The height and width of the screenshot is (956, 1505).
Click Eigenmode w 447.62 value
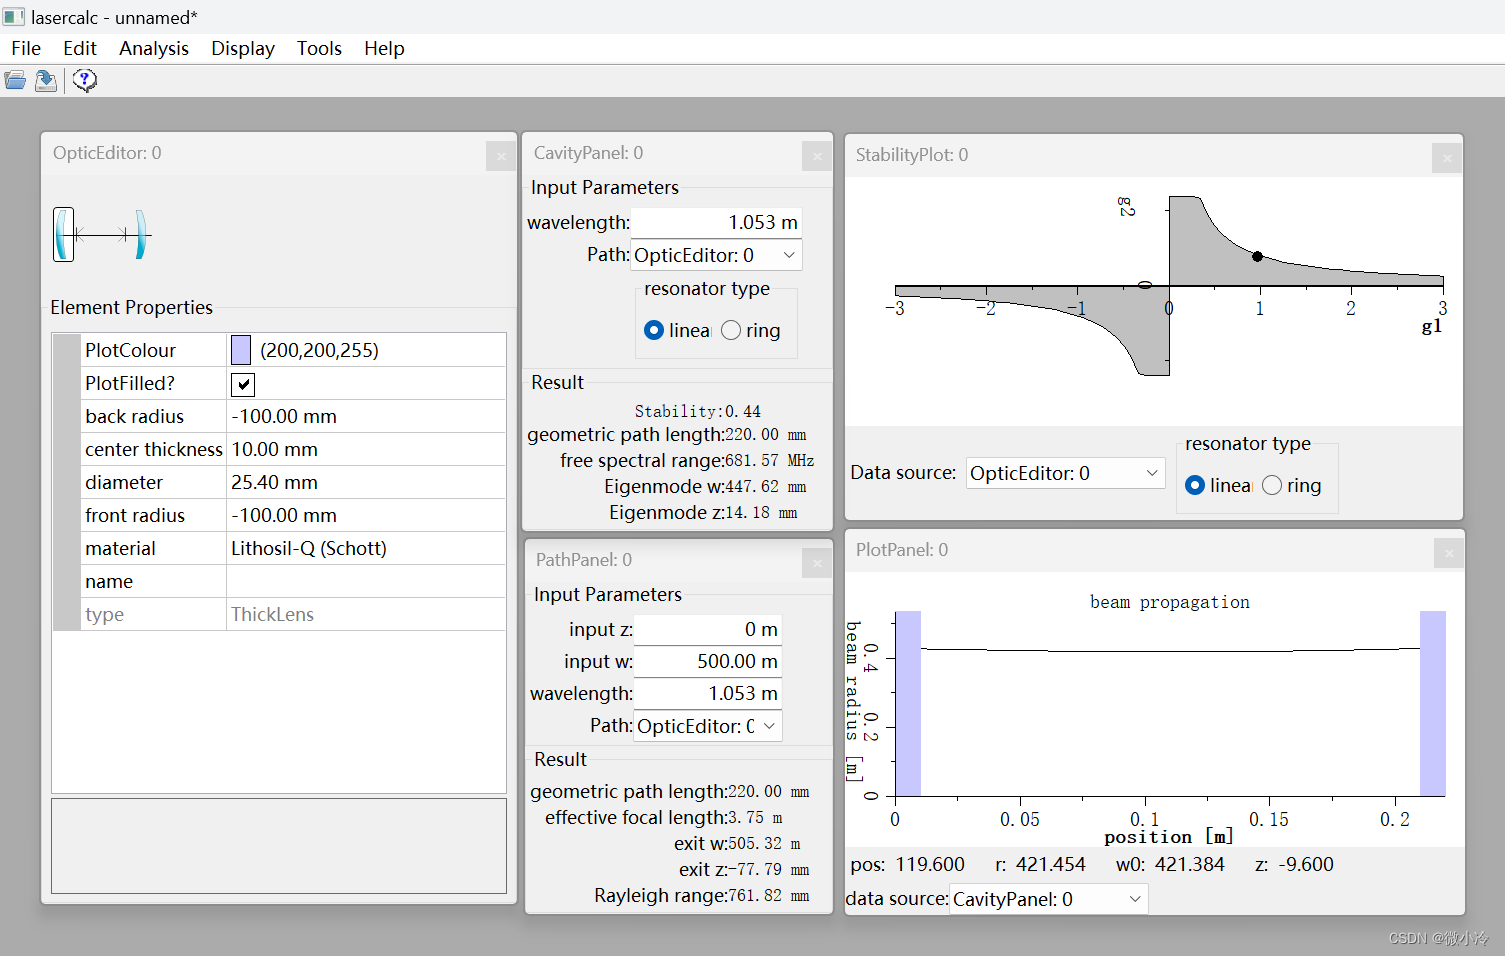(765, 486)
